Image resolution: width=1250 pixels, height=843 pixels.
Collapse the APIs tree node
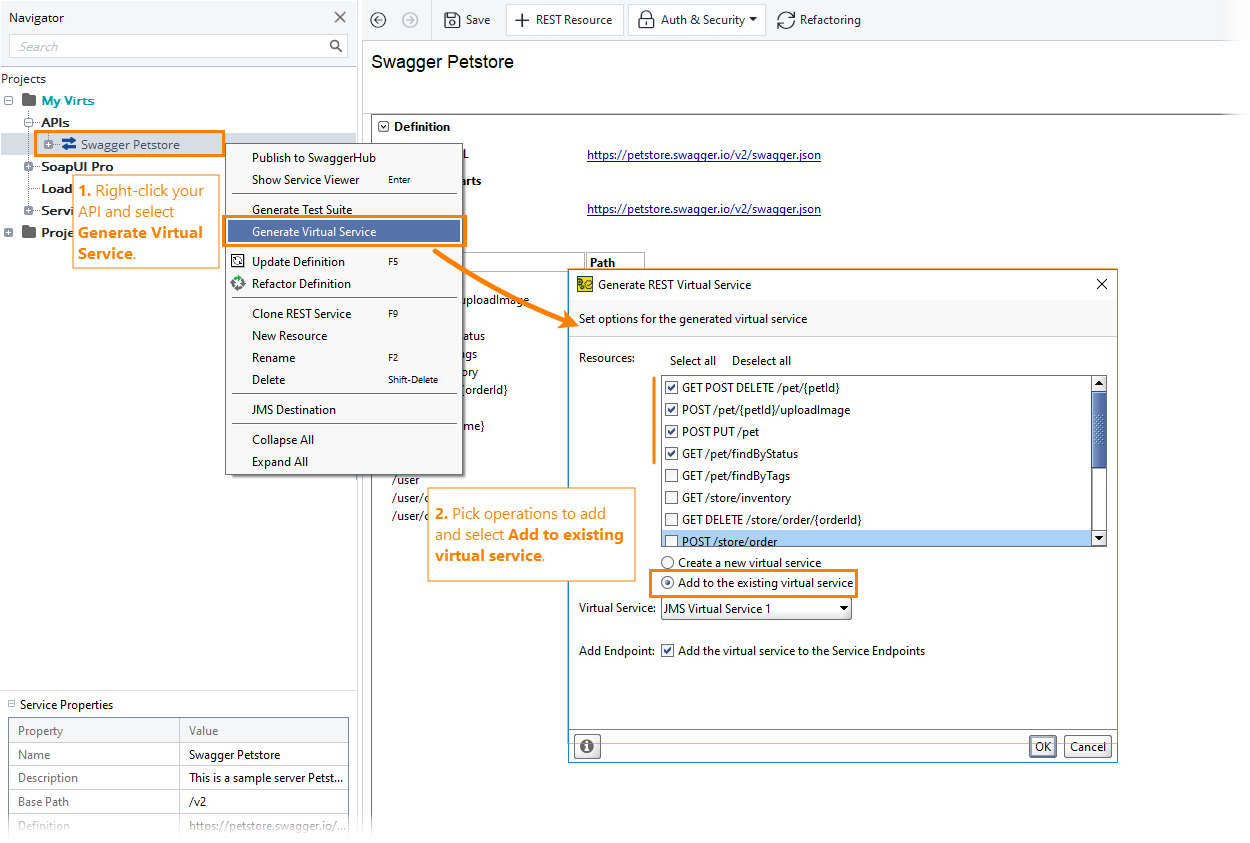[x=29, y=123]
